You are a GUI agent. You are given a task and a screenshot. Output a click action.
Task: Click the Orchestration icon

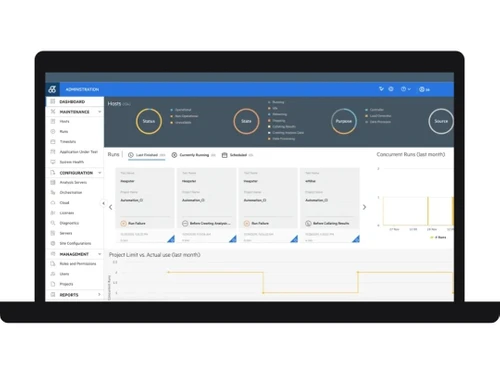click(53, 192)
